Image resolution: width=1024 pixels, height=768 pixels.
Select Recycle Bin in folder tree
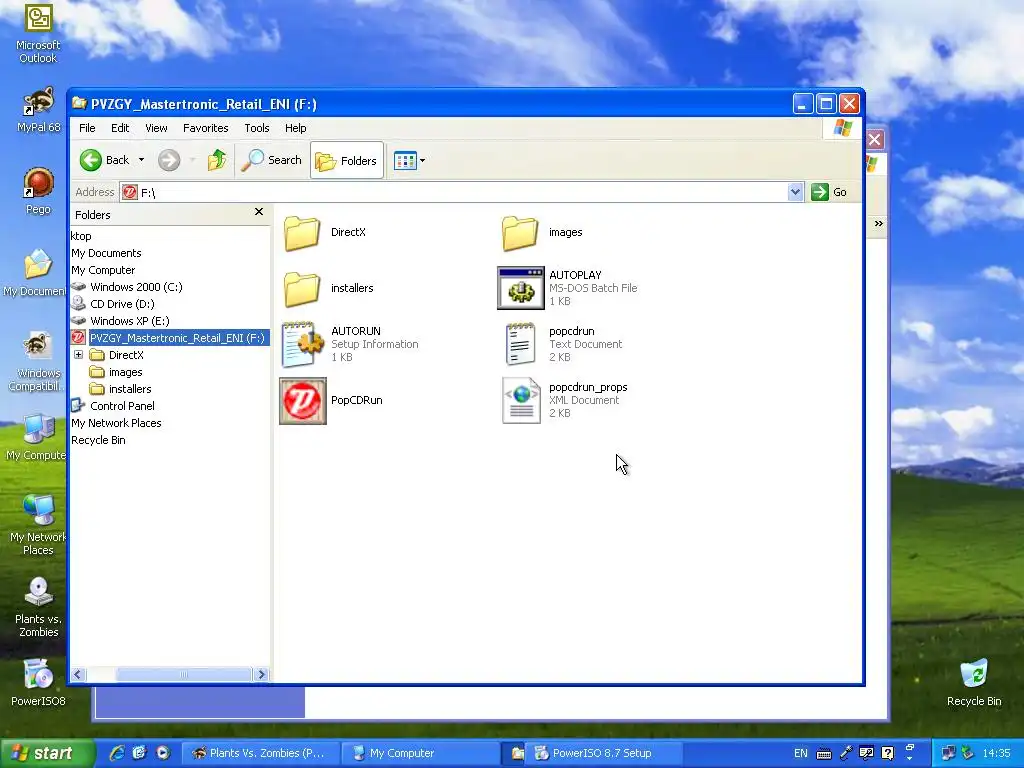98,440
